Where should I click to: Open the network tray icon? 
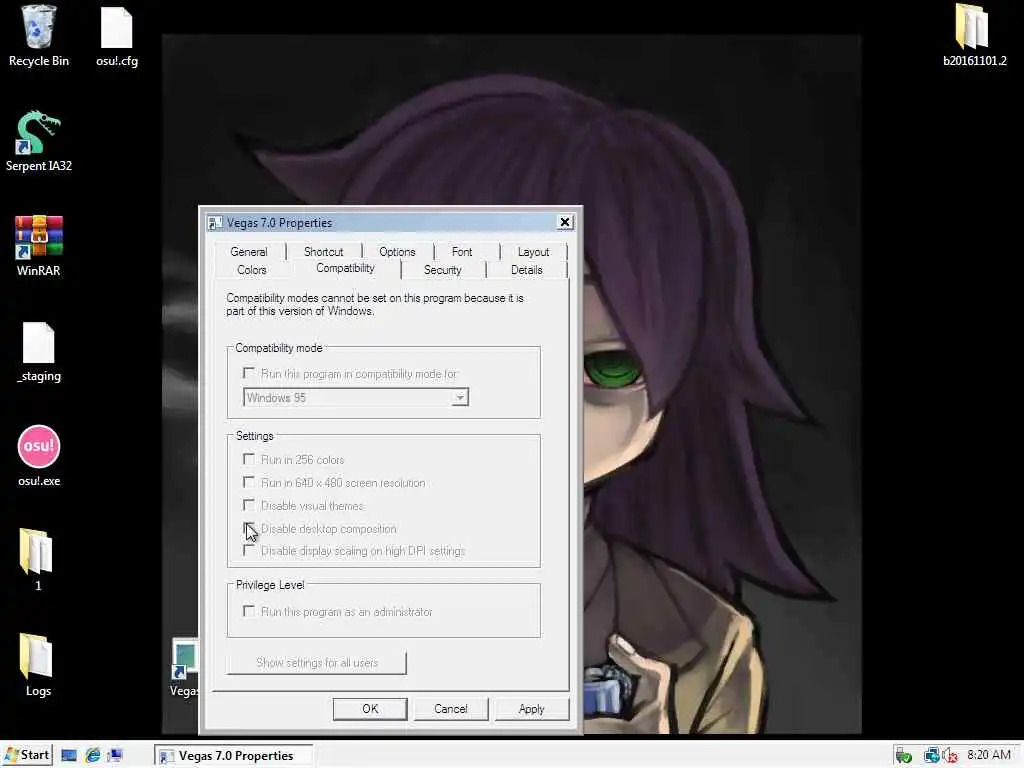pos(932,756)
